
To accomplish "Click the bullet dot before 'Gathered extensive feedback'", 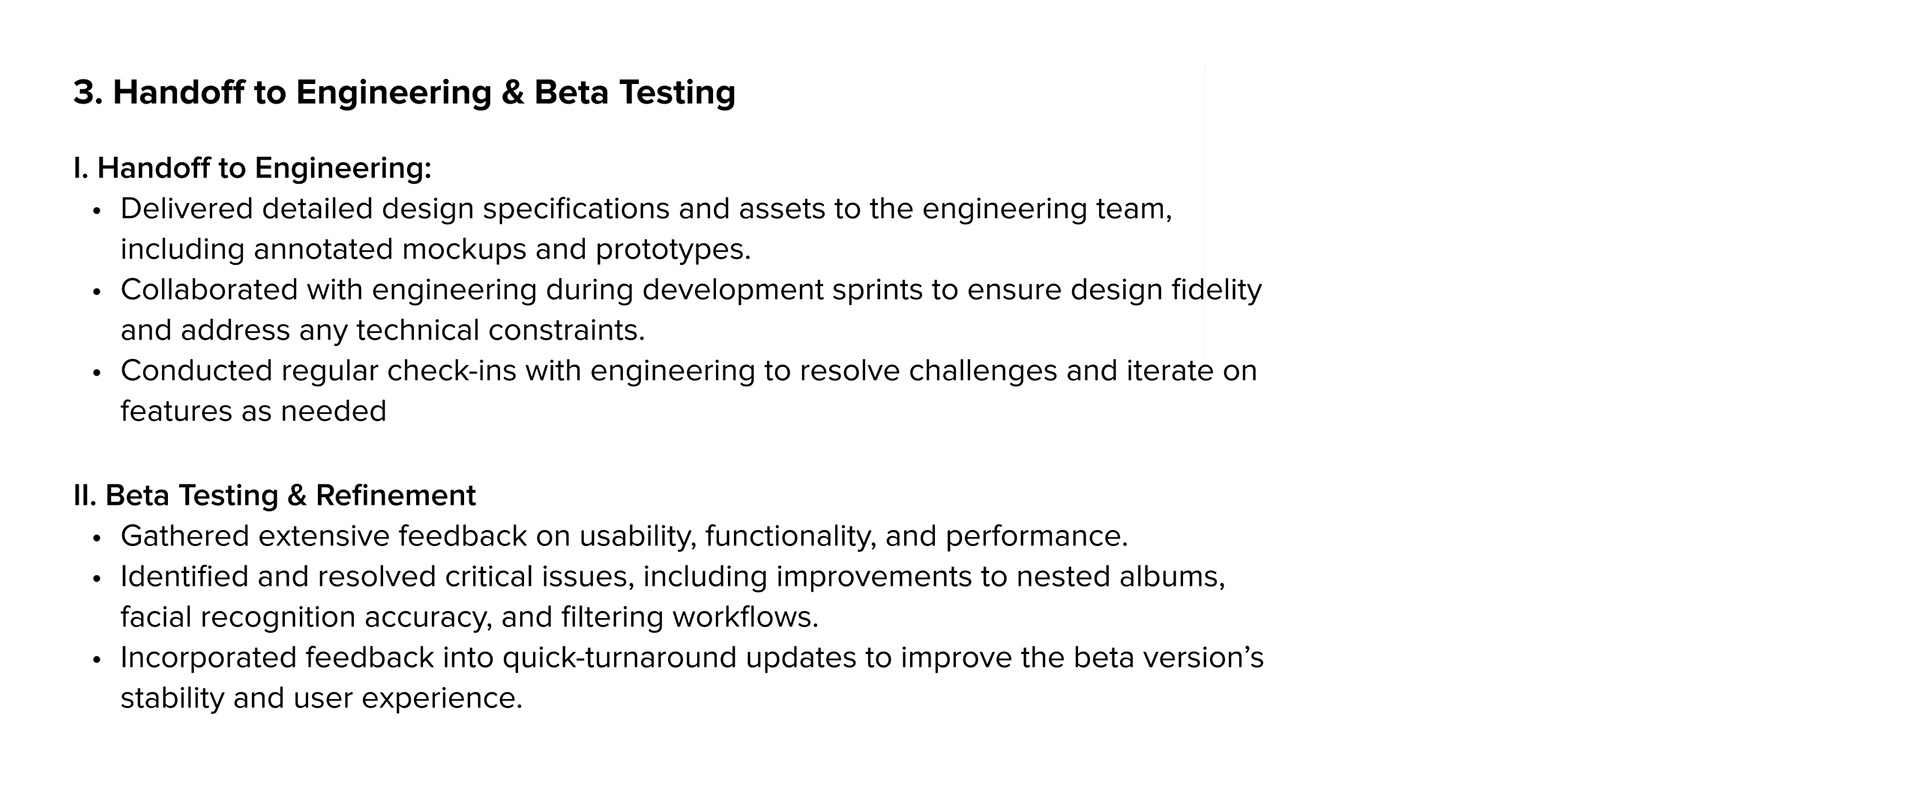I will 97,538.
